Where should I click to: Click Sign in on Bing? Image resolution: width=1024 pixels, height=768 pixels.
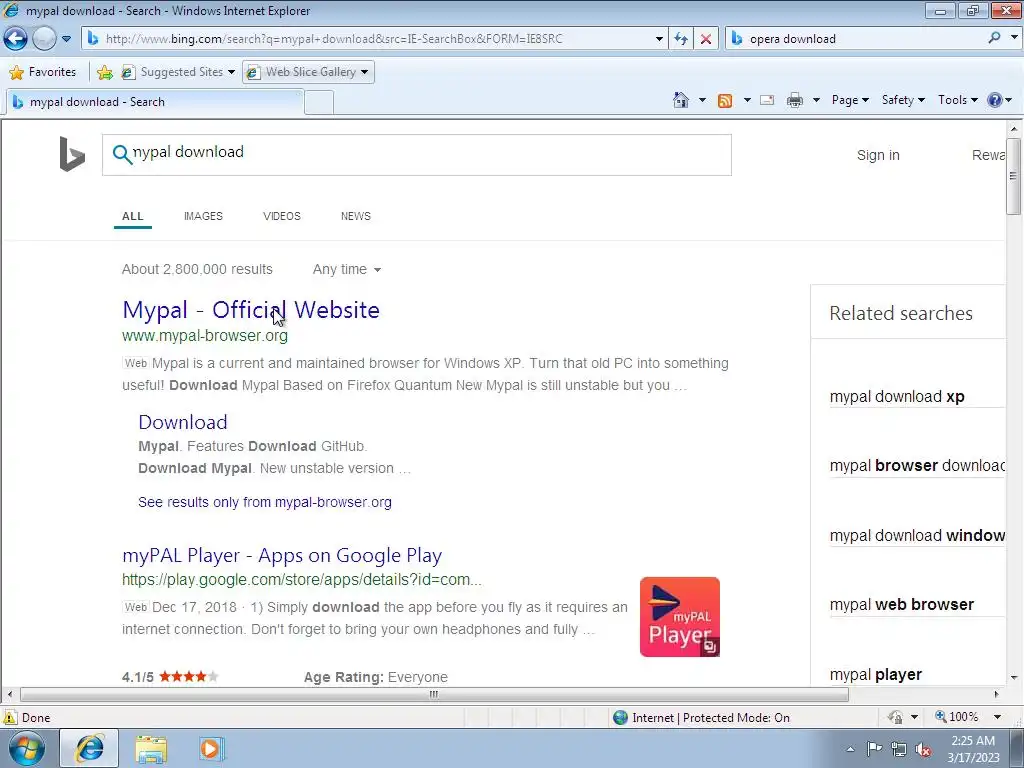click(878, 155)
